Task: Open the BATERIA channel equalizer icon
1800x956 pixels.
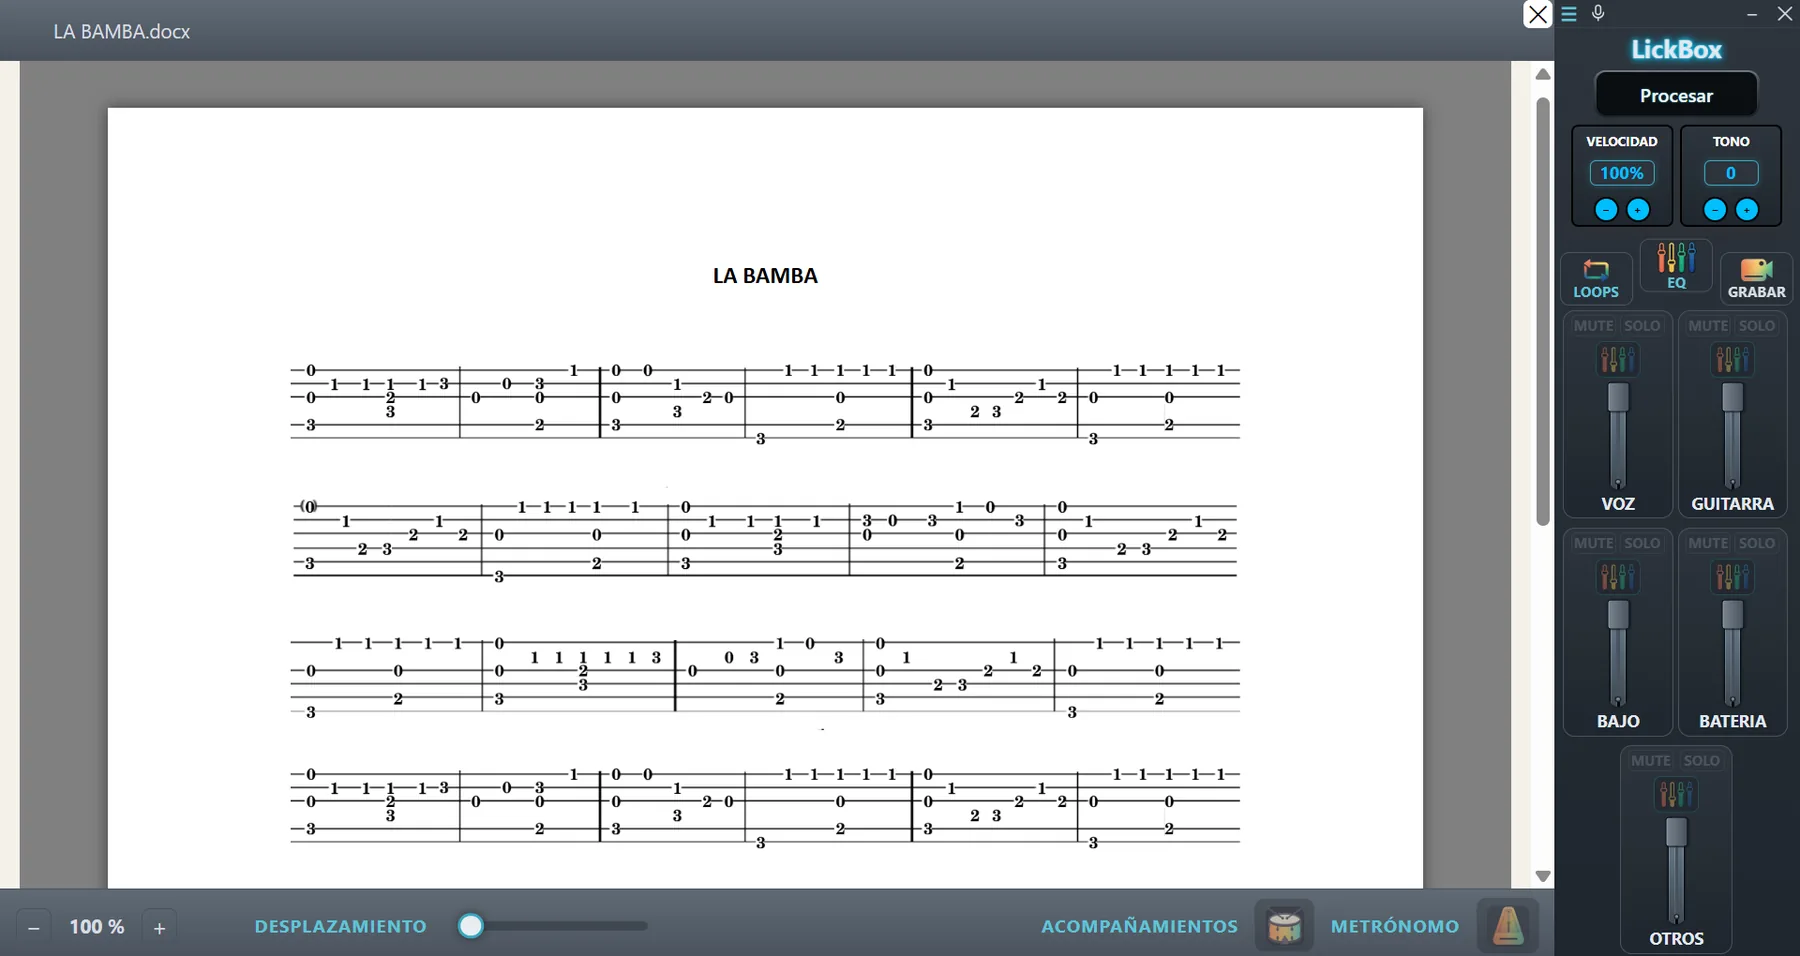Action: click(1732, 577)
